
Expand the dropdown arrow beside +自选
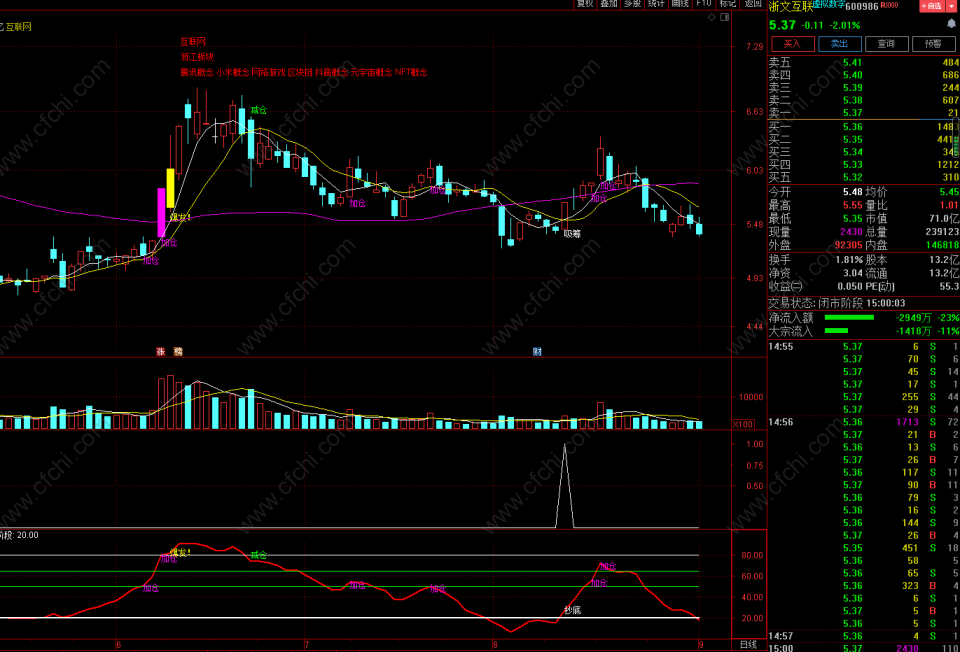point(951,6)
